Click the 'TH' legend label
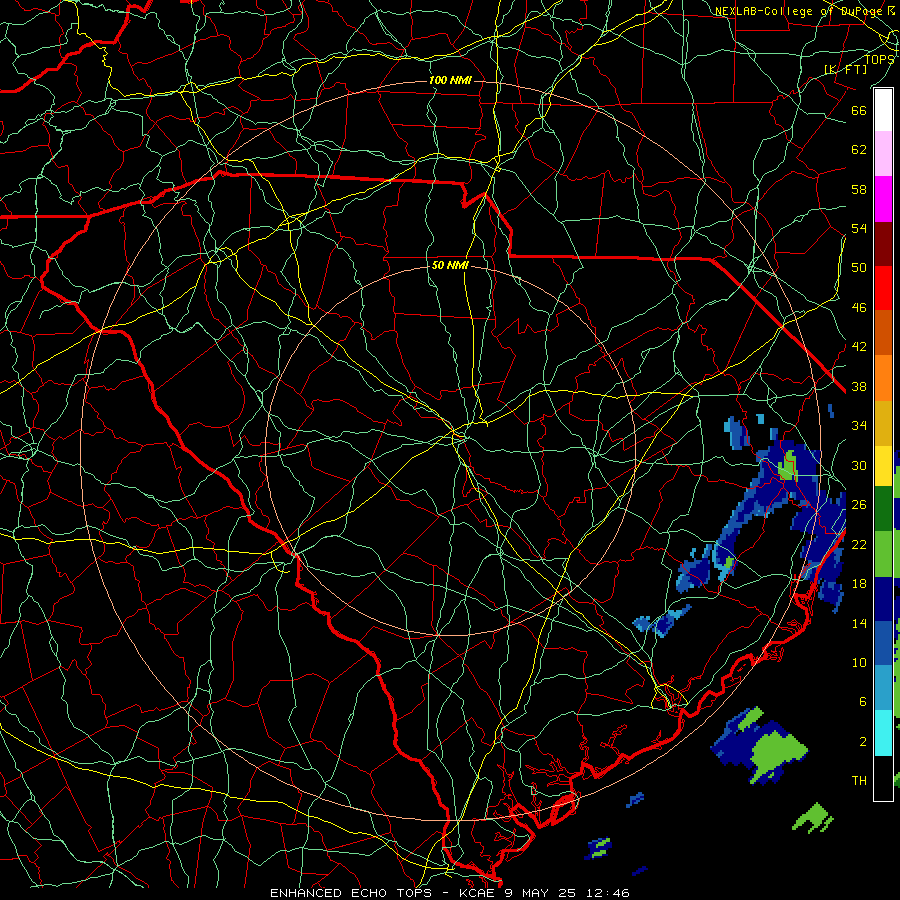The height and width of the screenshot is (900, 900). pos(859,781)
